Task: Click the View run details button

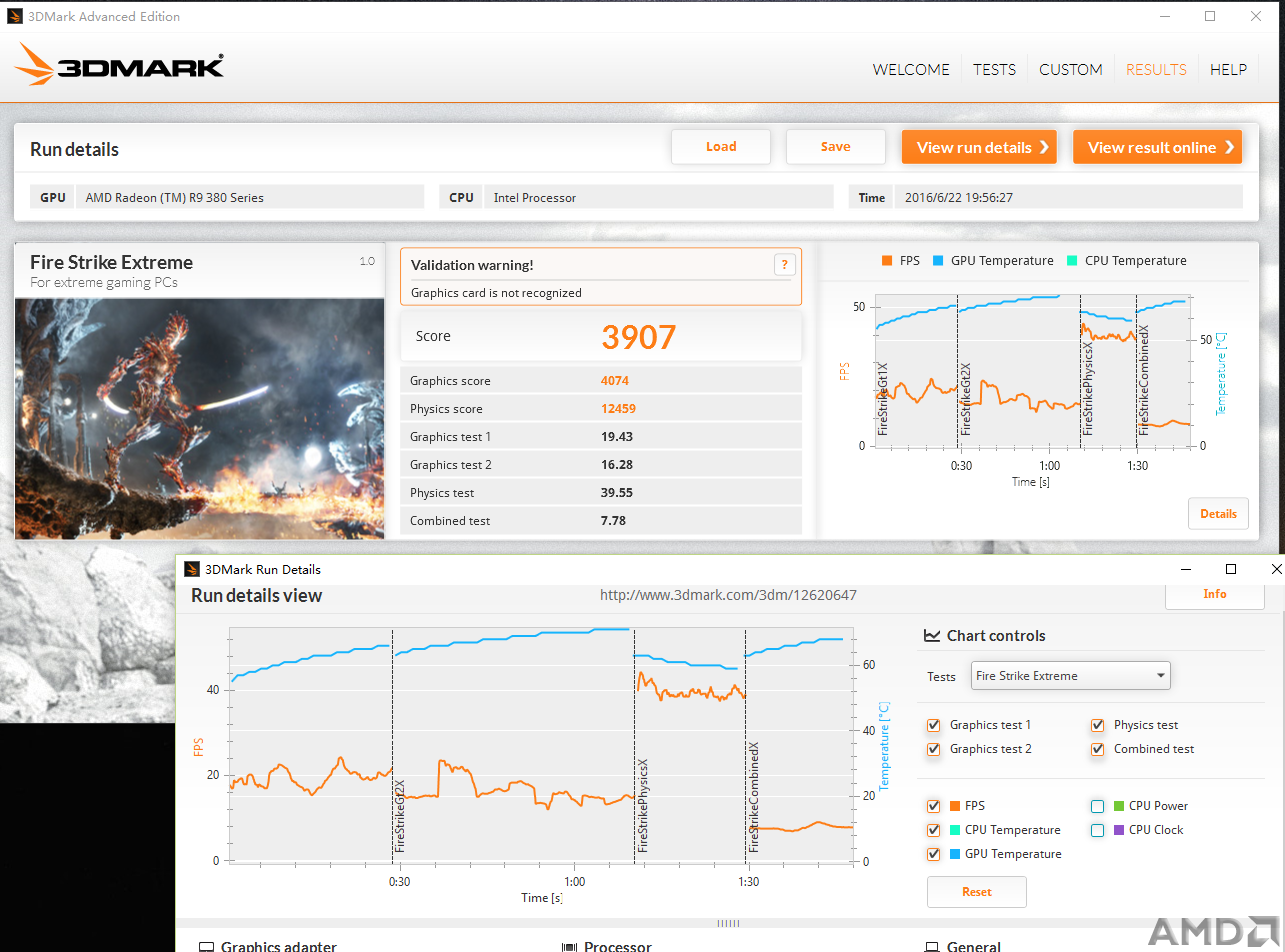Action: coord(981,147)
